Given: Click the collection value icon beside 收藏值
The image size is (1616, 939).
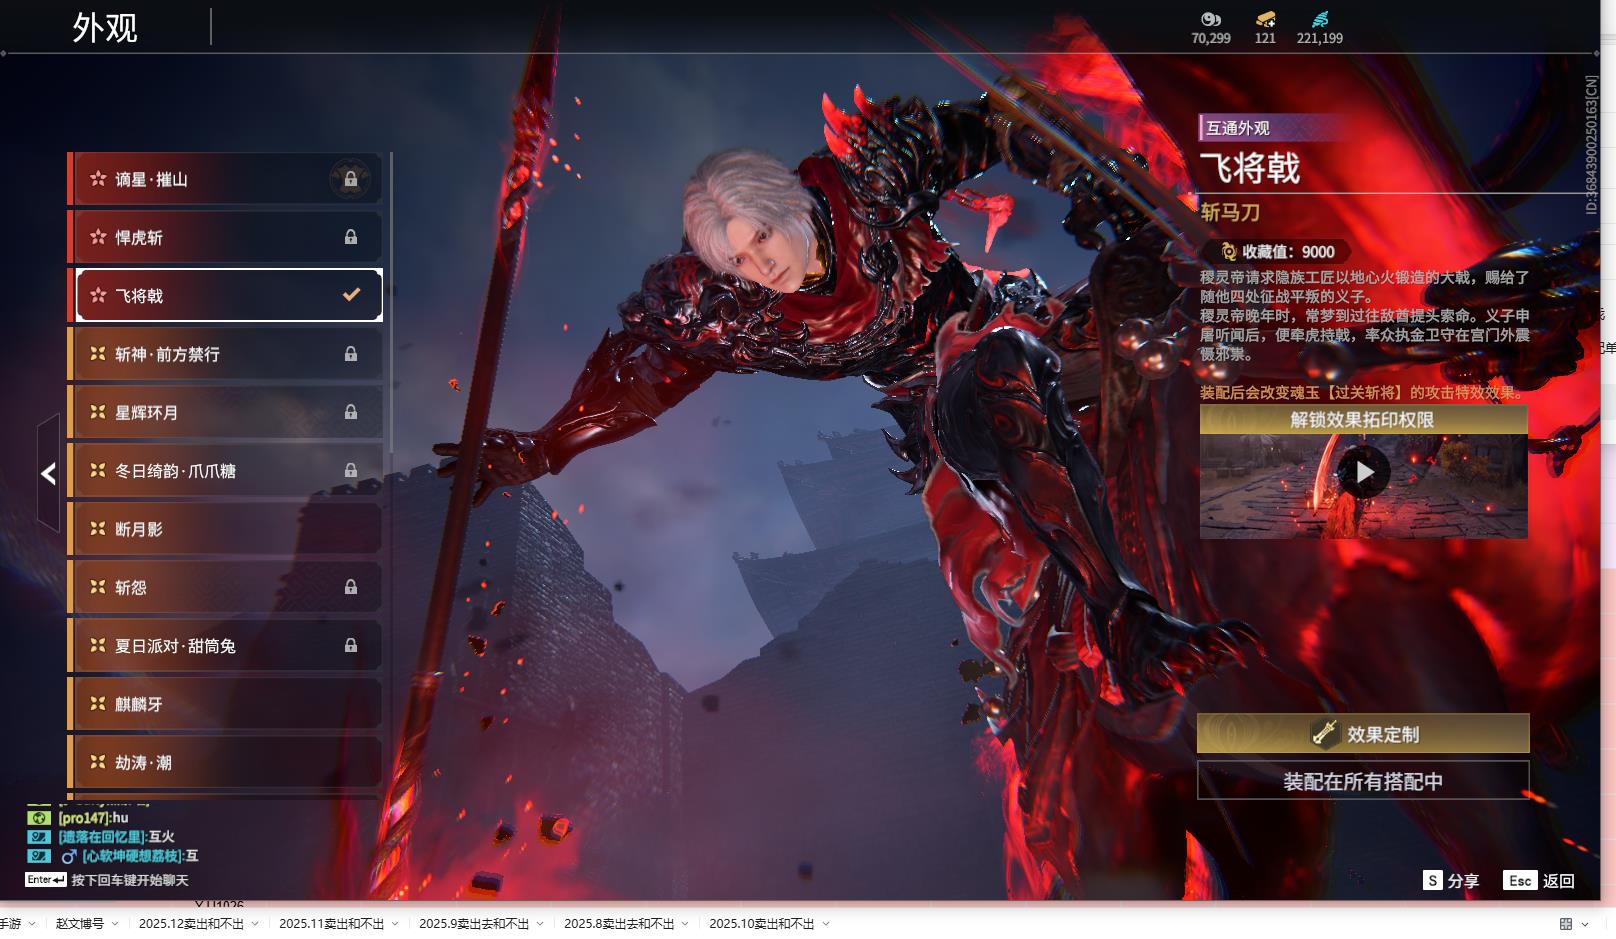Looking at the screenshot, I should click(1228, 252).
